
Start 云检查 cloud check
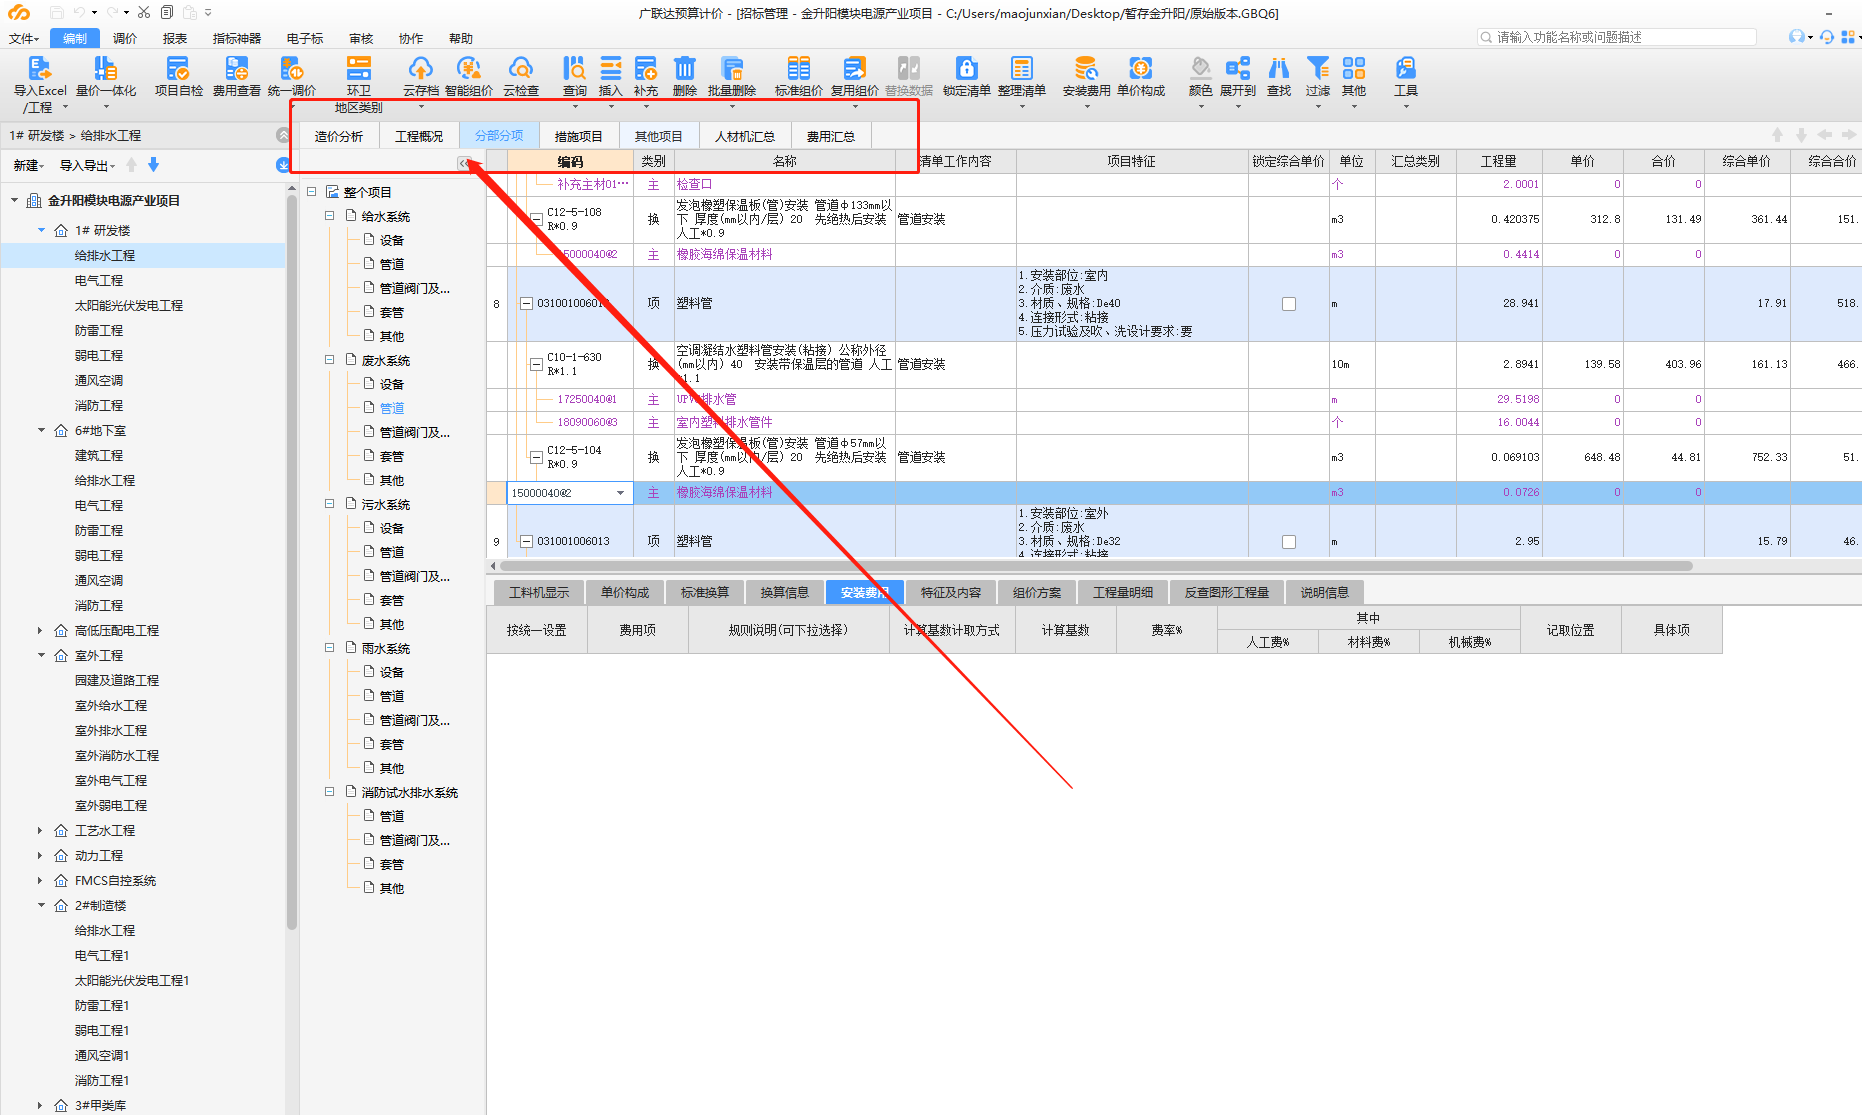[x=520, y=77]
